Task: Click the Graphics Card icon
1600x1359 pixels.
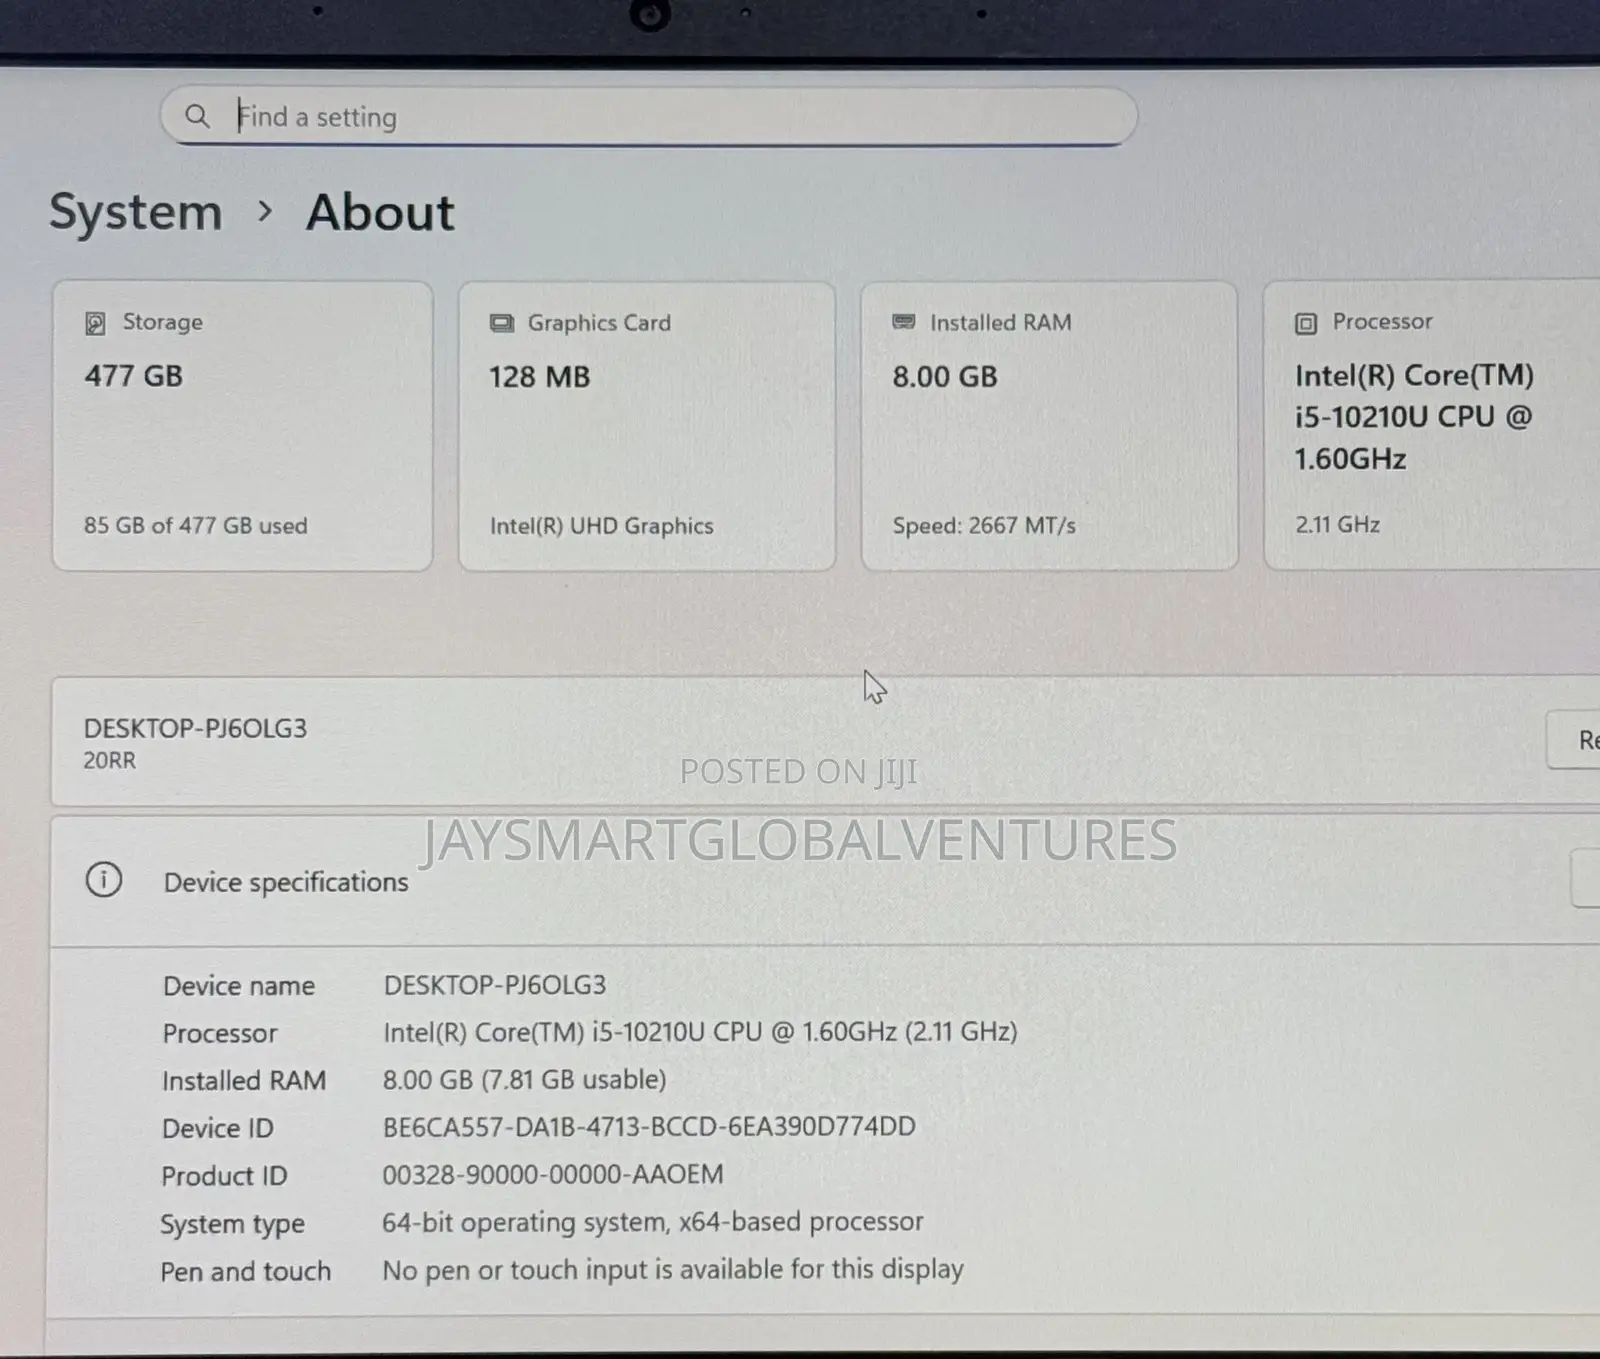Action: [501, 323]
